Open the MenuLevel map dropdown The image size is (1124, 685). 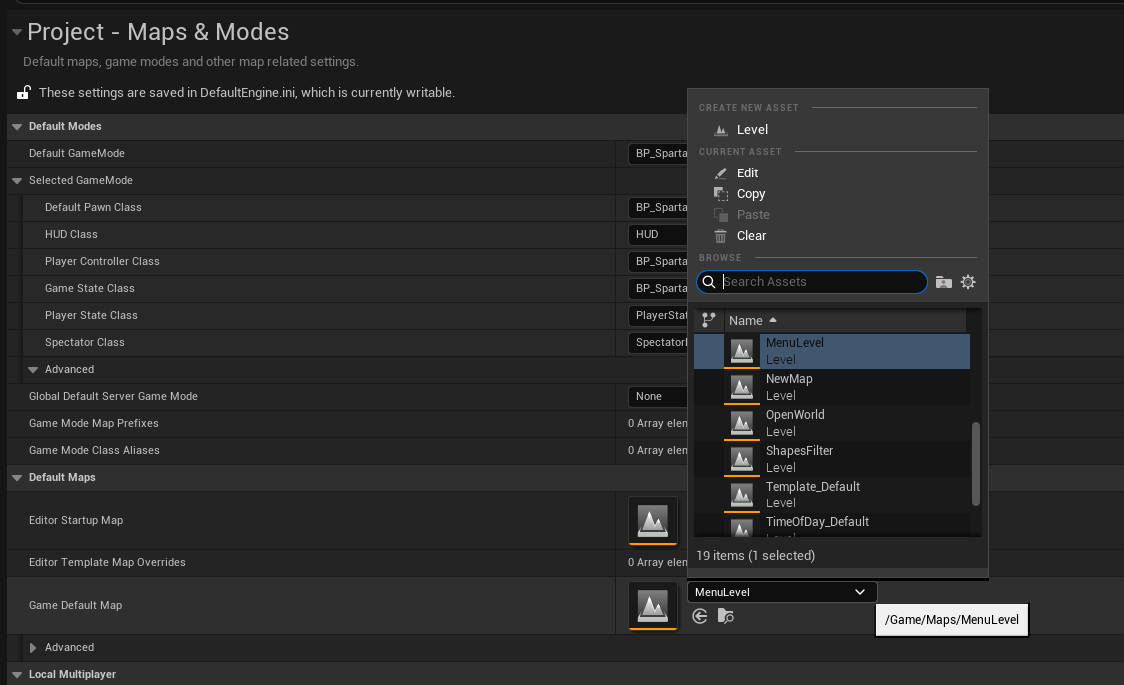pos(782,592)
